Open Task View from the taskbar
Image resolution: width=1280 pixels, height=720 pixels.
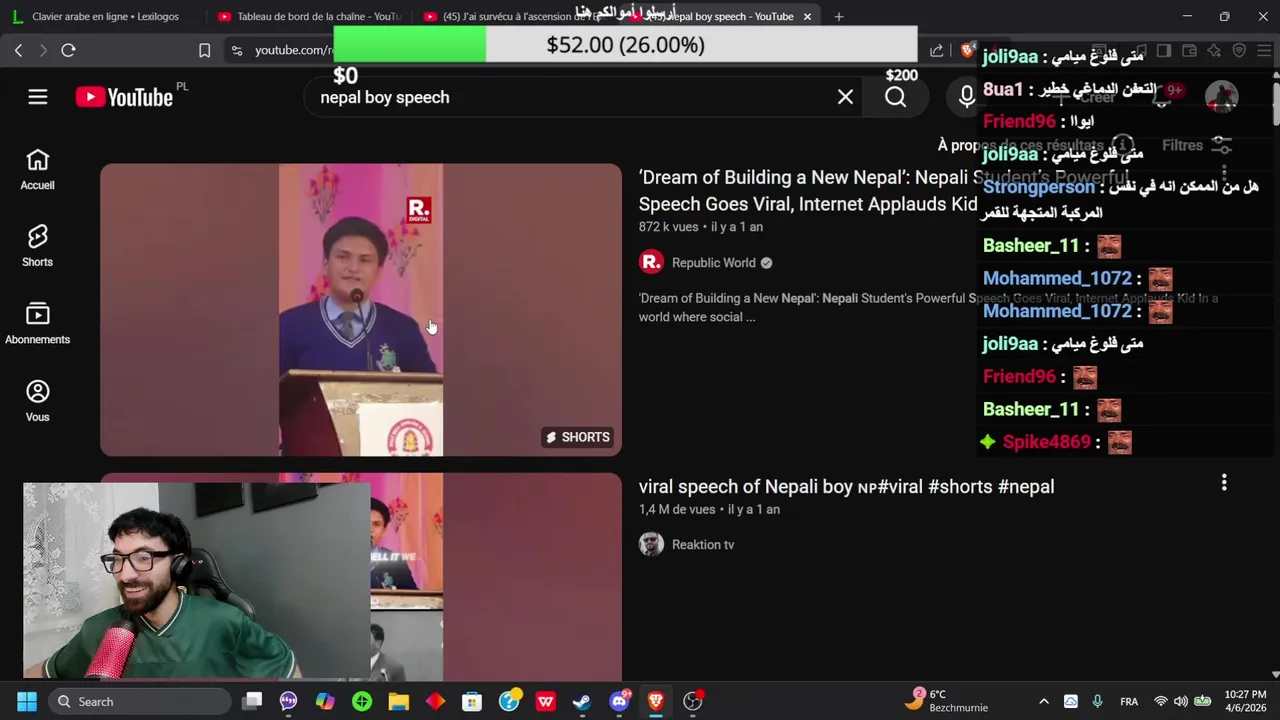click(x=252, y=701)
